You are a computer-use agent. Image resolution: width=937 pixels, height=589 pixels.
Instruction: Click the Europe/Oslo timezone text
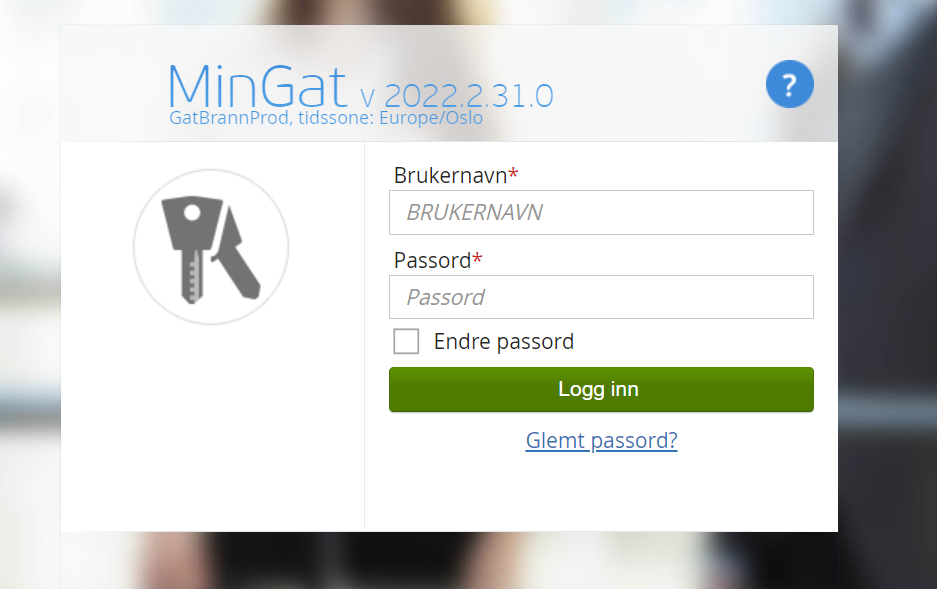point(431,118)
